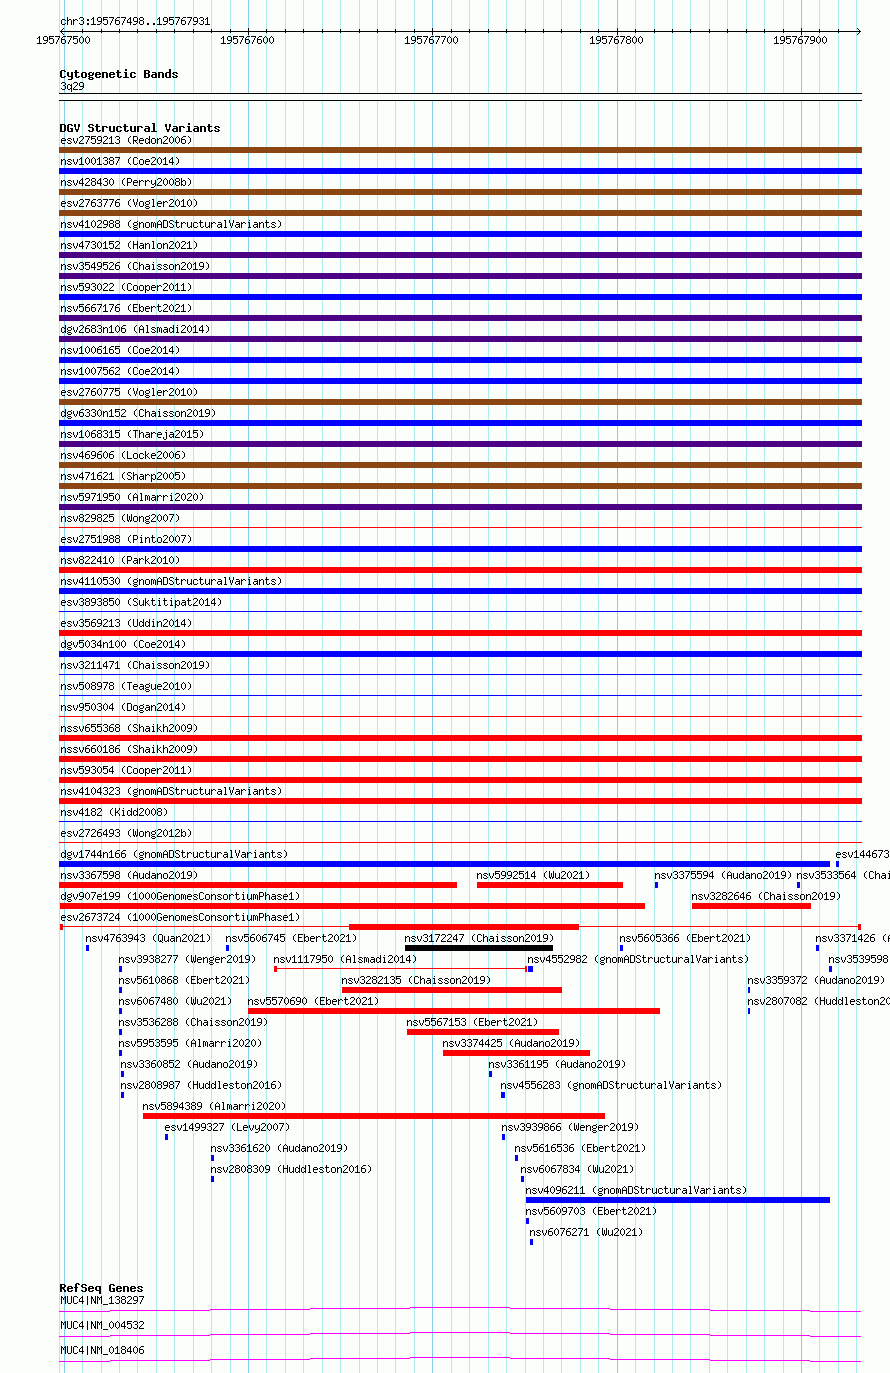Screen dimensions: 890x1373
Task: Click nsv4102988 (gnomADStructuralVariants) label
Action: 171,224
